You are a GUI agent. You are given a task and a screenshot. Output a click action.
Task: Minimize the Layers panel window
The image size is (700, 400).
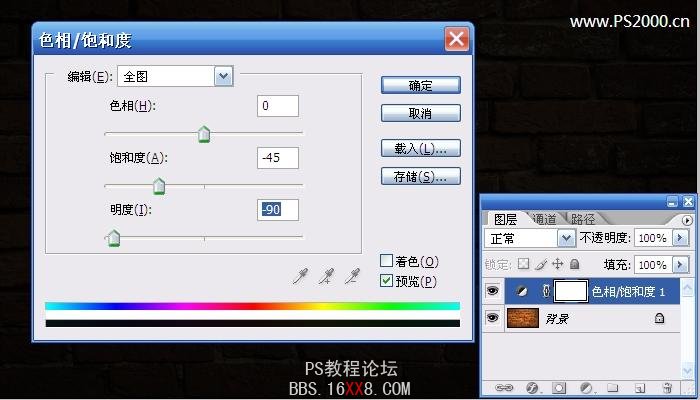pyautogui.click(x=672, y=202)
